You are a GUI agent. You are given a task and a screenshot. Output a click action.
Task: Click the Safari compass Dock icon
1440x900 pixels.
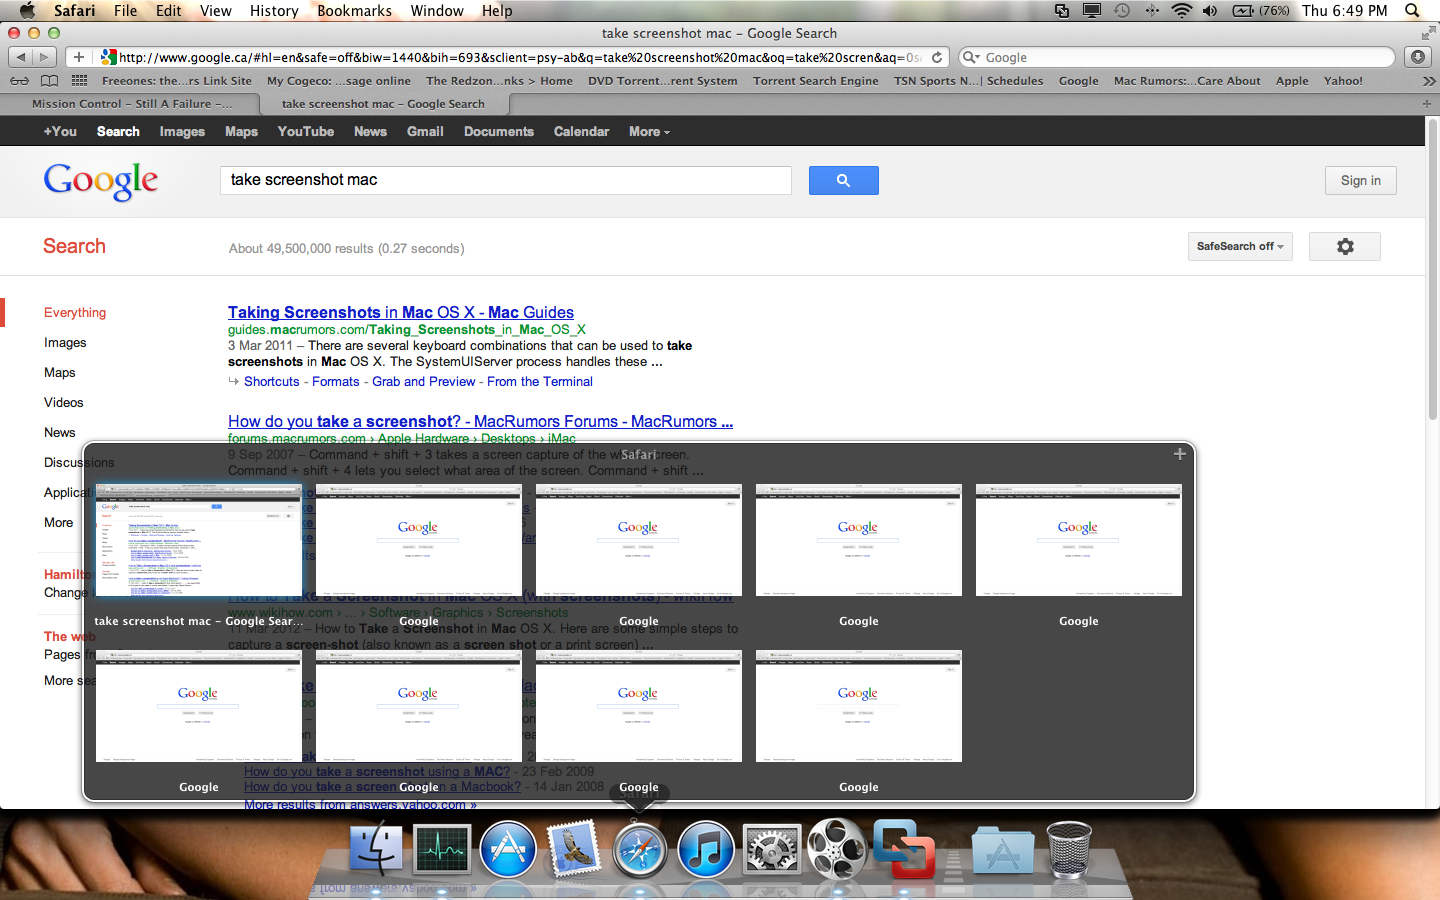(640, 849)
